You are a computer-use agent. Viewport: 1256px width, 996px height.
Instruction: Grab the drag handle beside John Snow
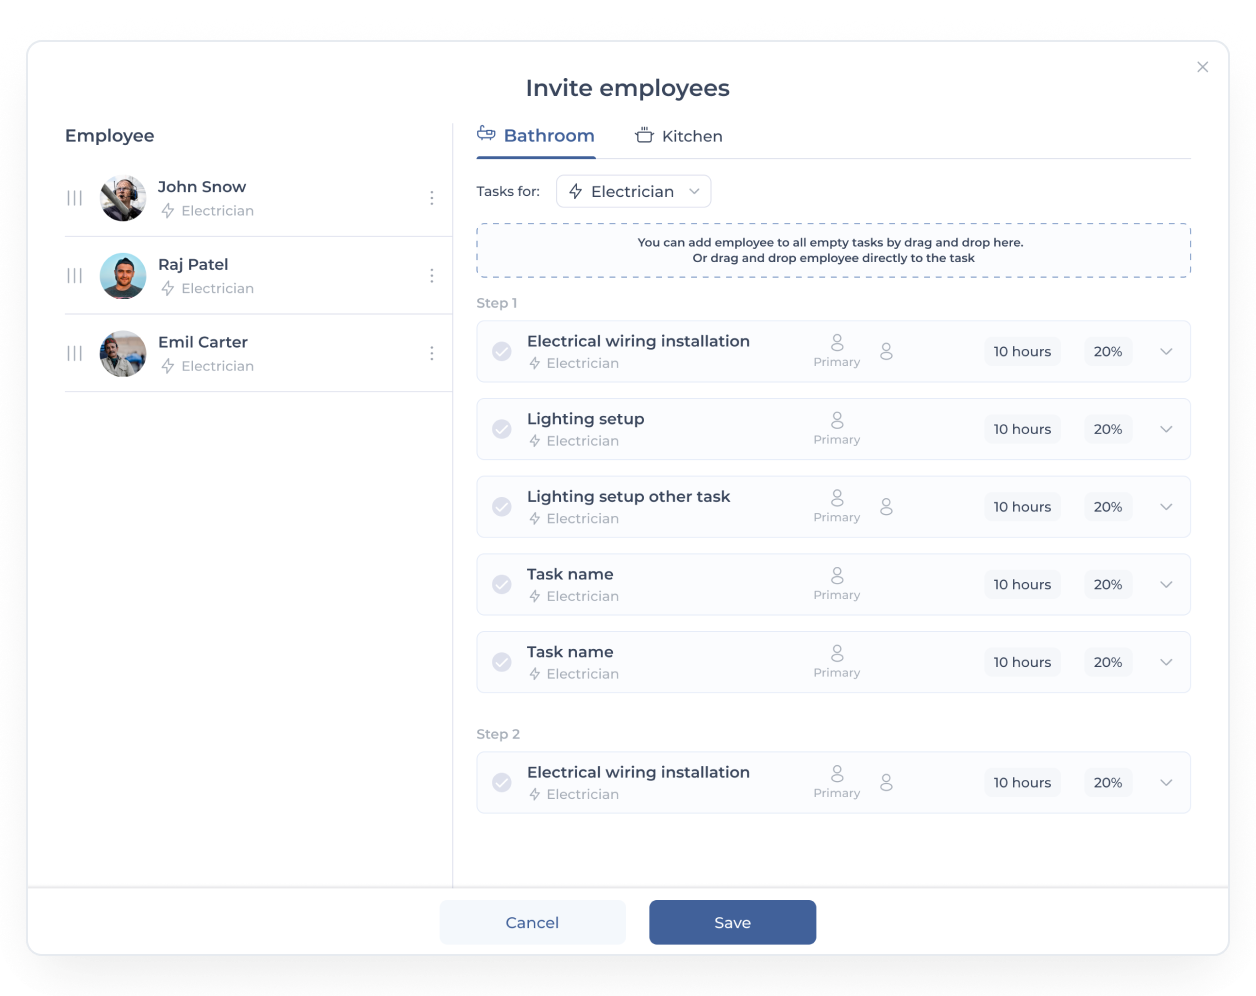[x=74, y=198]
